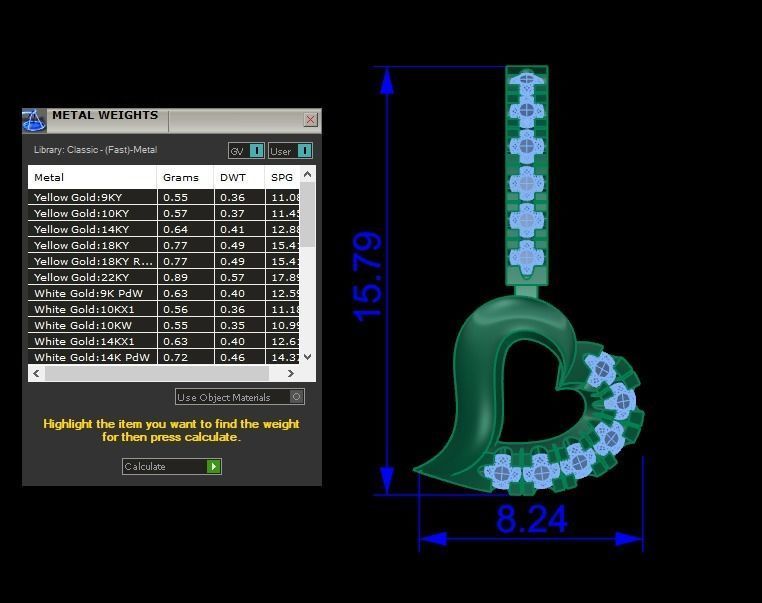Sort by the SPG column header
762x603 pixels.
pos(282,177)
